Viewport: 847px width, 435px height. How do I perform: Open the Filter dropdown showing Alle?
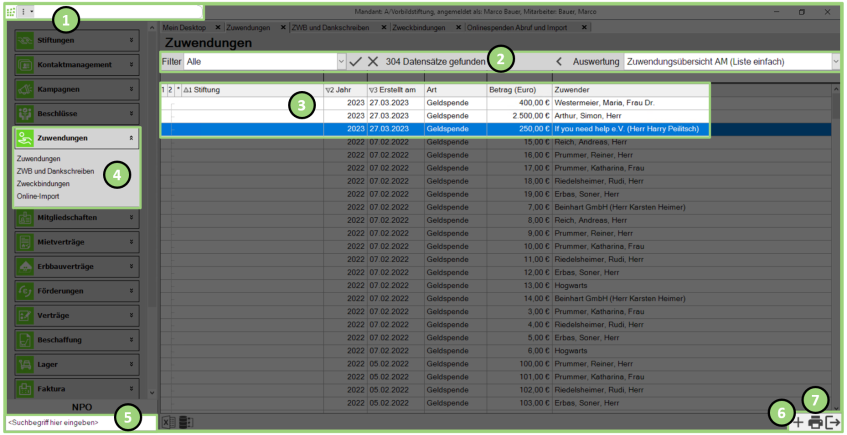click(x=341, y=62)
